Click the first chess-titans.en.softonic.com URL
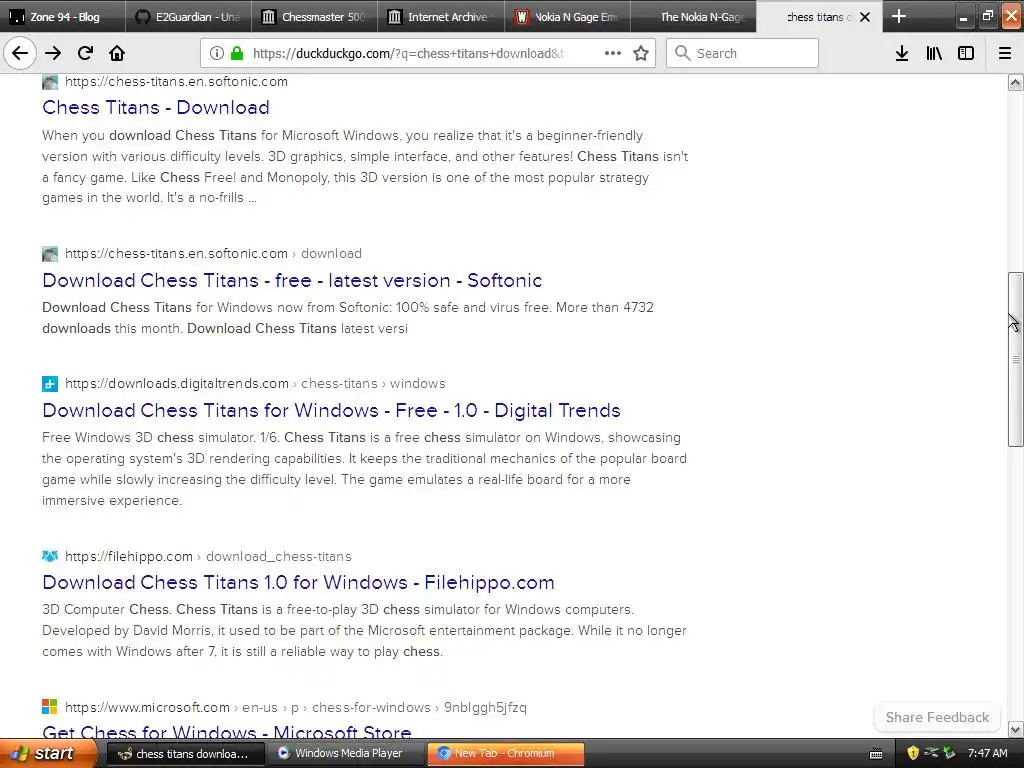1024x768 pixels. 176,82
